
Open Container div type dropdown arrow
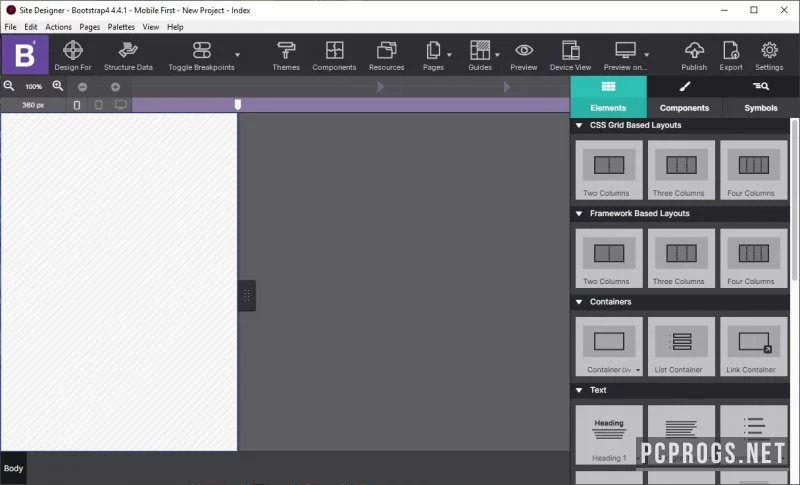[638, 370]
